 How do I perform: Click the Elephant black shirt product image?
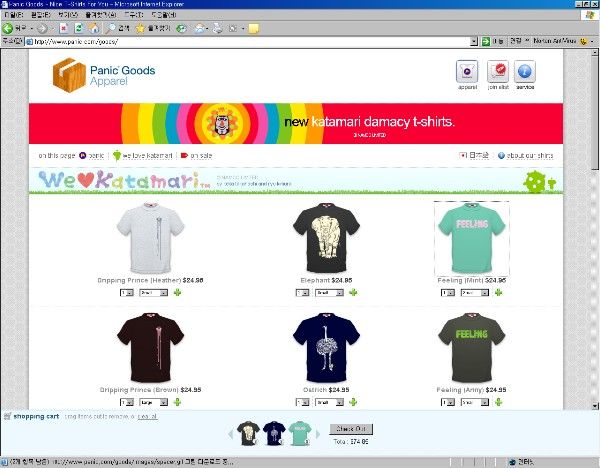(326, 238)
